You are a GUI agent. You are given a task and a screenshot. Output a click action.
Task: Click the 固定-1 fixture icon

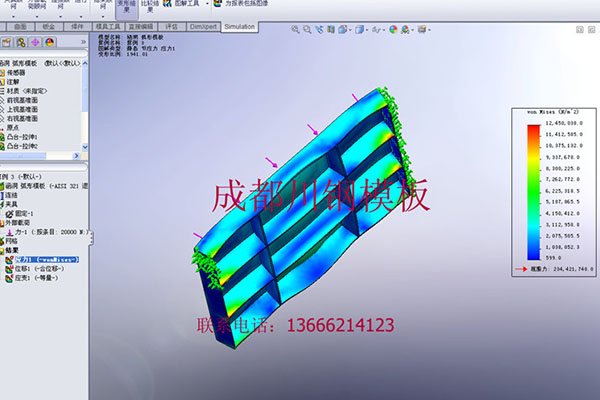click(10, 214)
